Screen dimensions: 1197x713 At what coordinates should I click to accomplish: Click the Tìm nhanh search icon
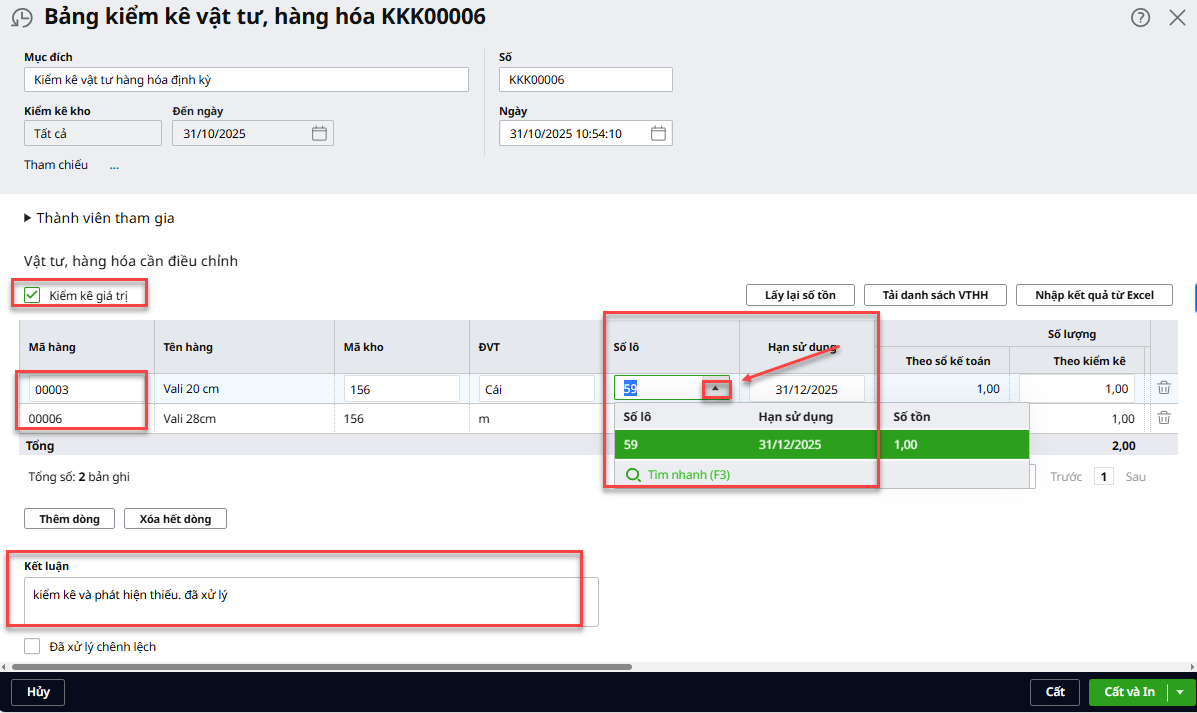click(633, 475)
